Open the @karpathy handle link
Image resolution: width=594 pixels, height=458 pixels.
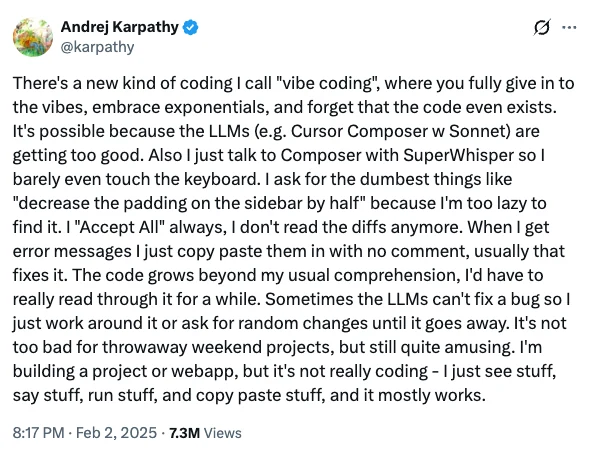(x=97, y=47)
